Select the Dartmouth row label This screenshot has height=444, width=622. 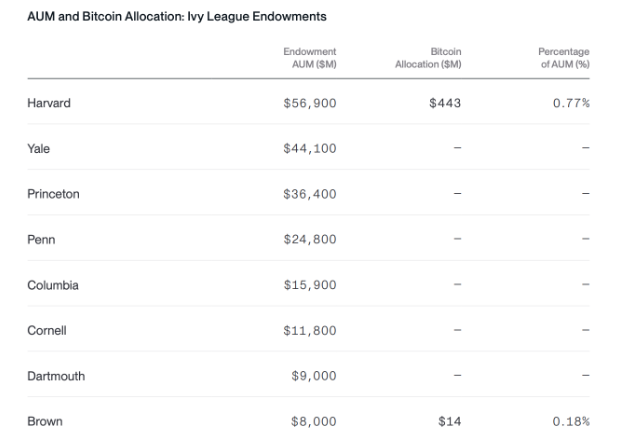[56, 376]
